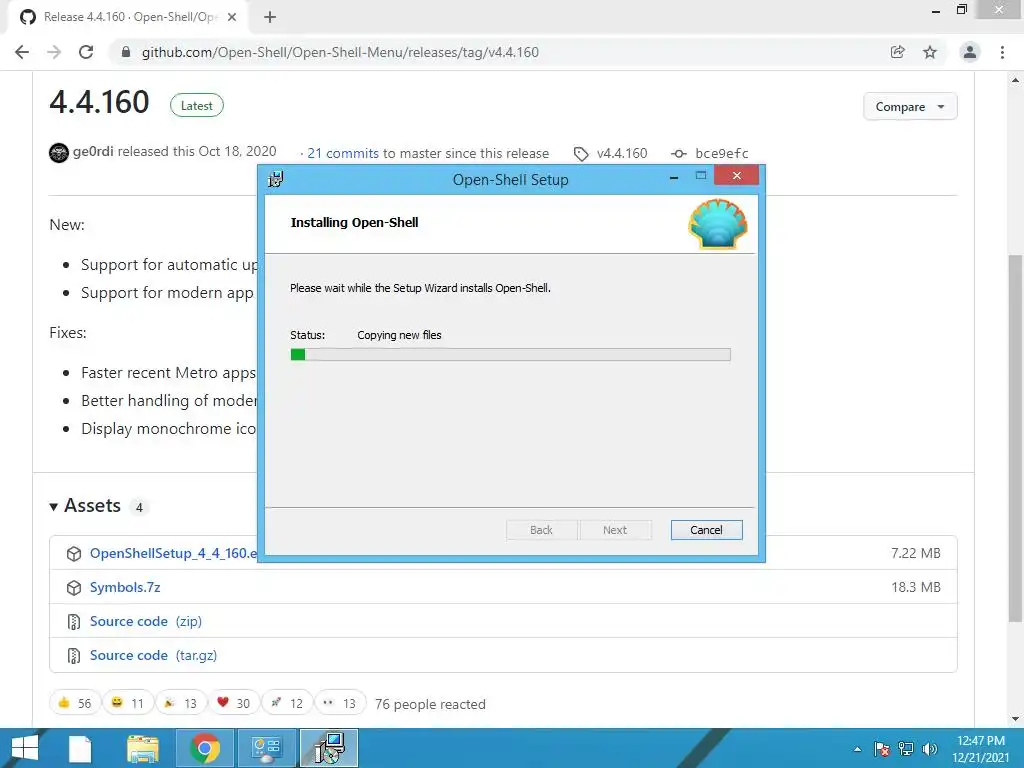Click the page's vertical scrollbar thumb
This screenshot has height=768, width=1024.
pyautogui.click(x=1015, y=438)
